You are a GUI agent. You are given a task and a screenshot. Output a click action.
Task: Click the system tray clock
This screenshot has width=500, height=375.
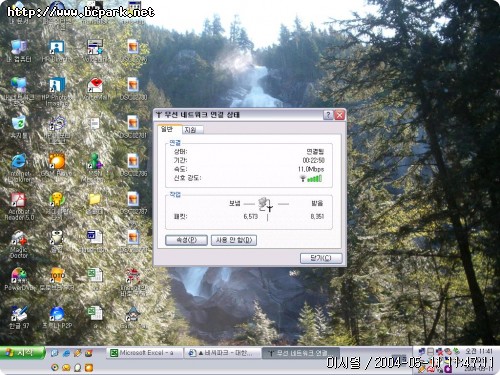point(479,351)
